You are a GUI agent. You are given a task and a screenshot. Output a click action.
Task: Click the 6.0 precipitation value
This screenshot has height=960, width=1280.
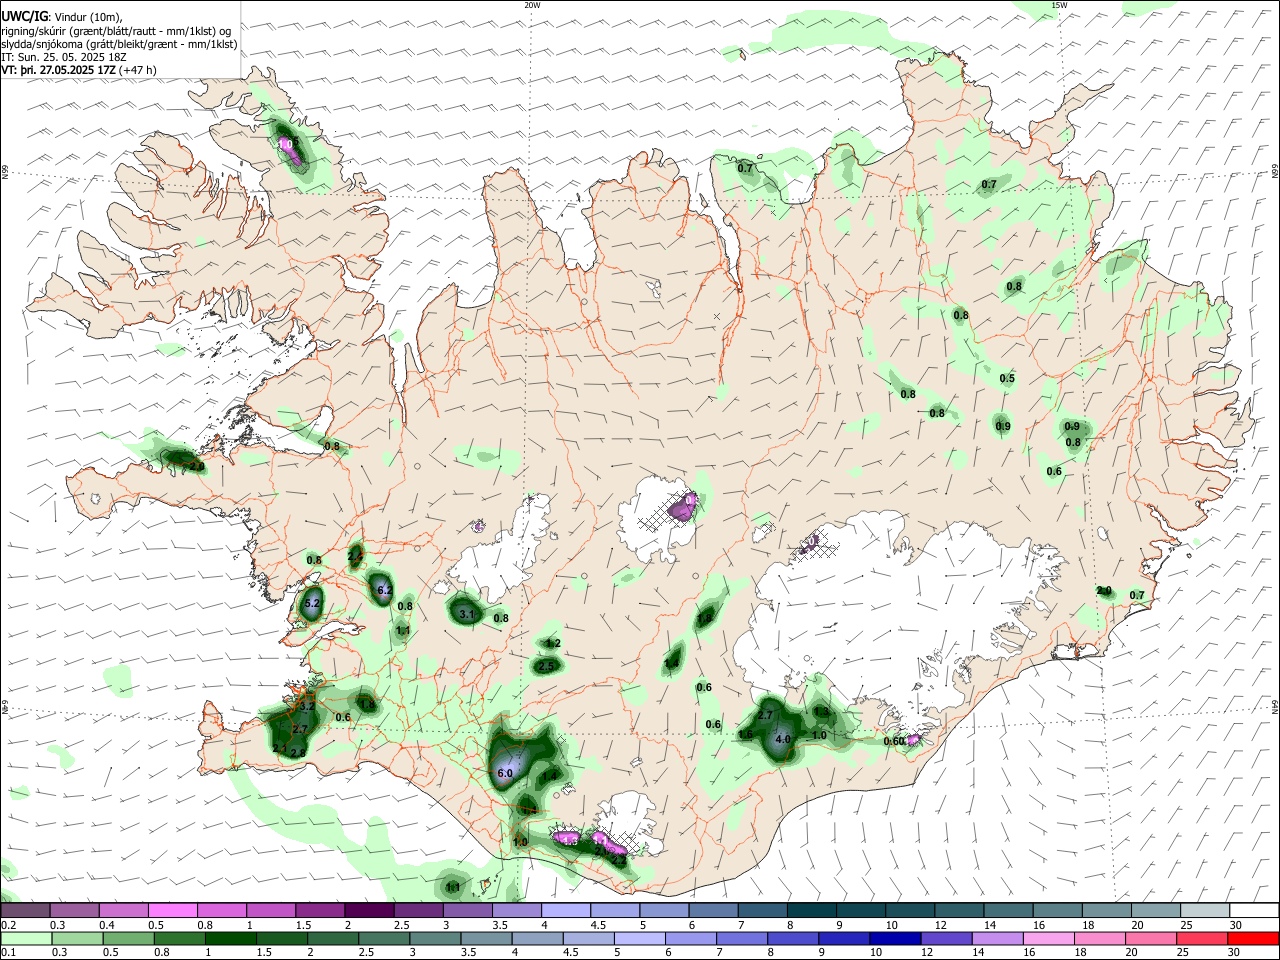[505, 773]
